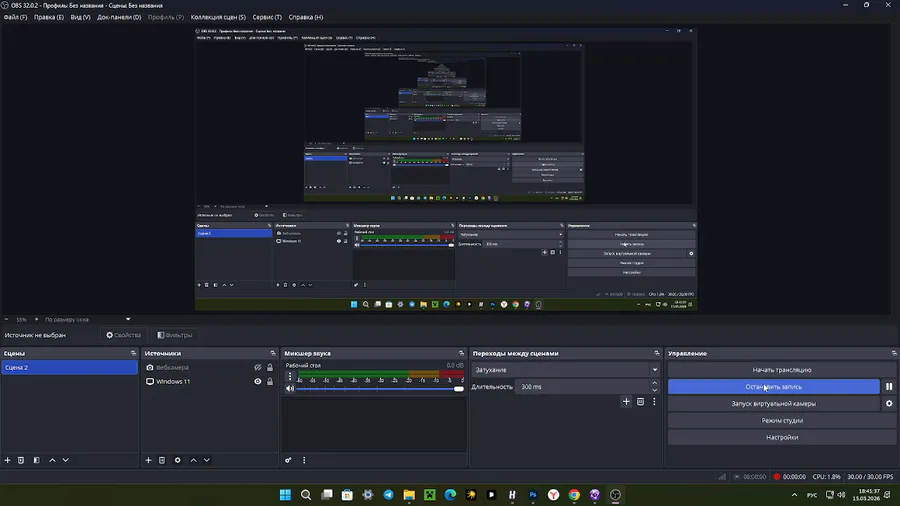This screenshot has height=506, width=900.
Task: Show the hidden Вебкамера source
Action: (x=258, y=367)
